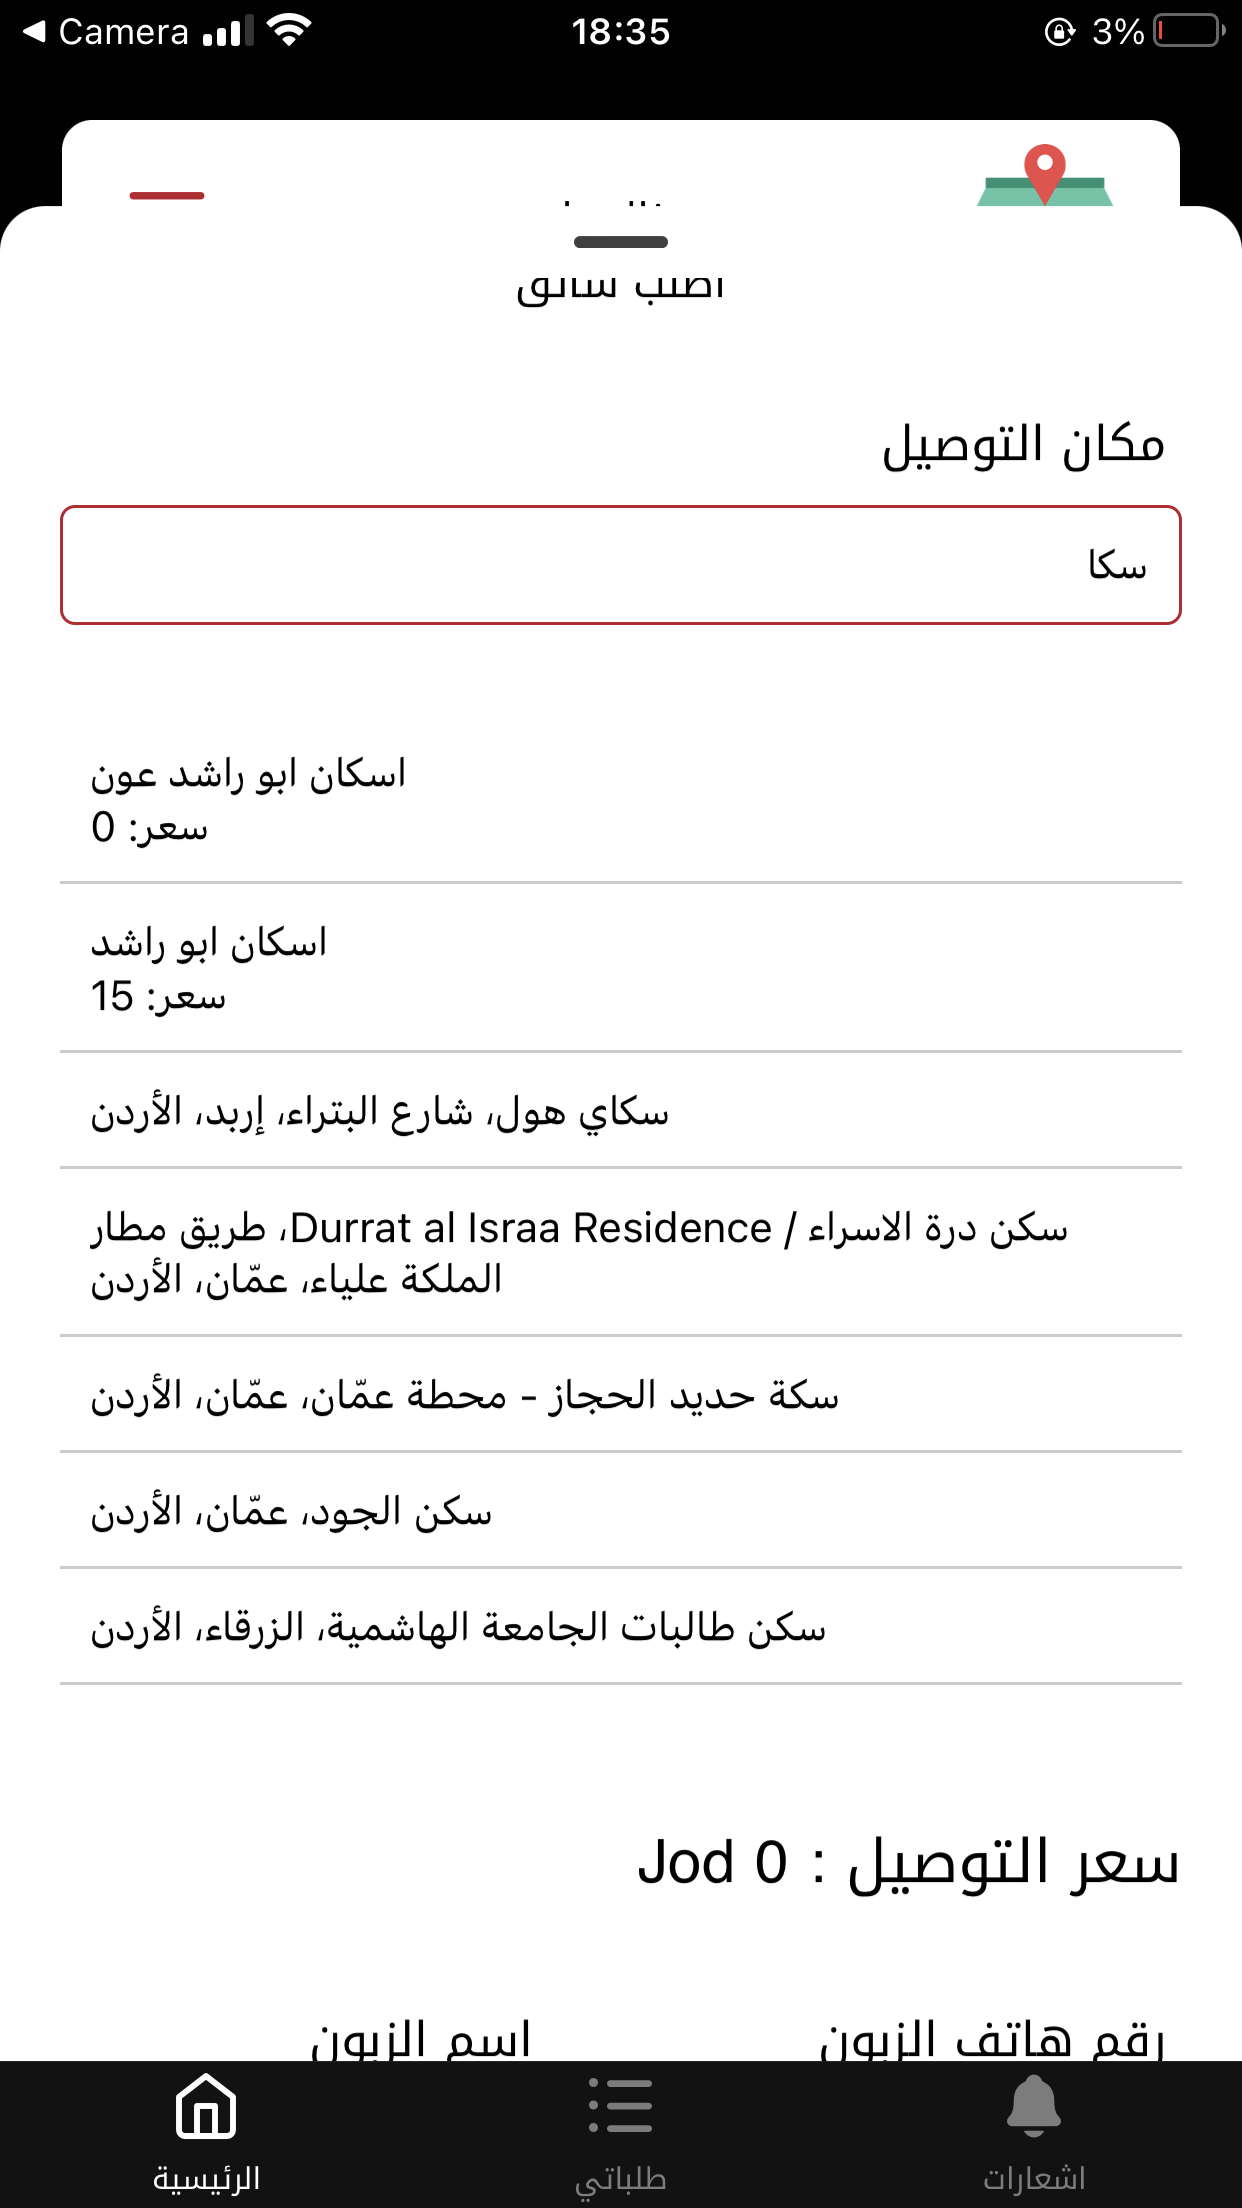Select سكاي هول Irbid suggestion
The image size is (1242, 2208).
(x=620, y=1111)
